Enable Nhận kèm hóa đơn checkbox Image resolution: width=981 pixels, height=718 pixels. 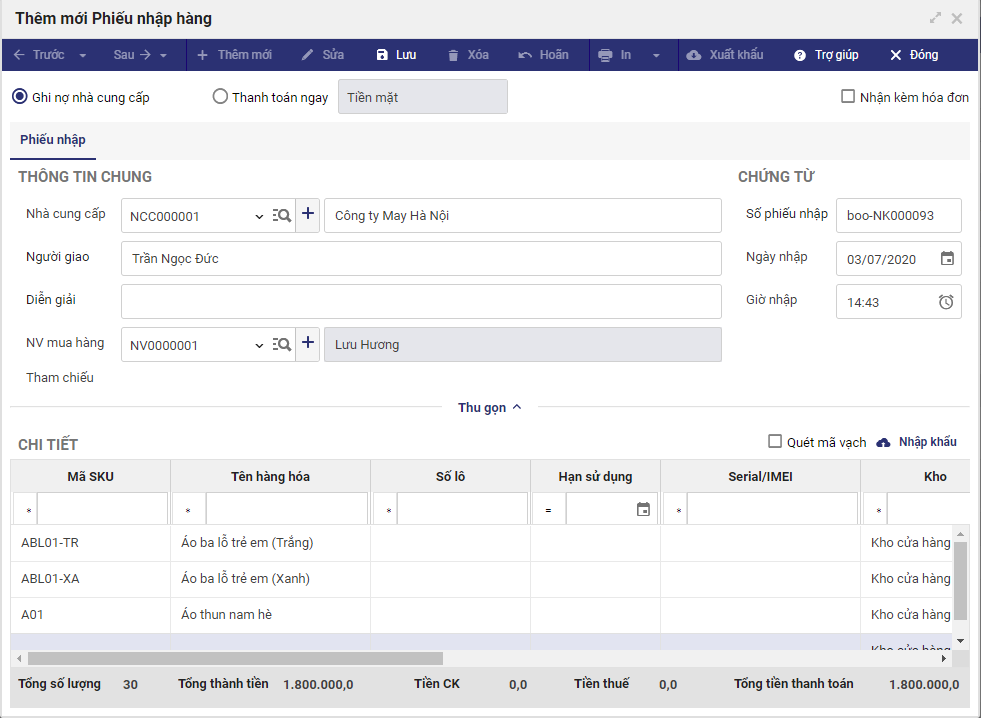[848, 97]
